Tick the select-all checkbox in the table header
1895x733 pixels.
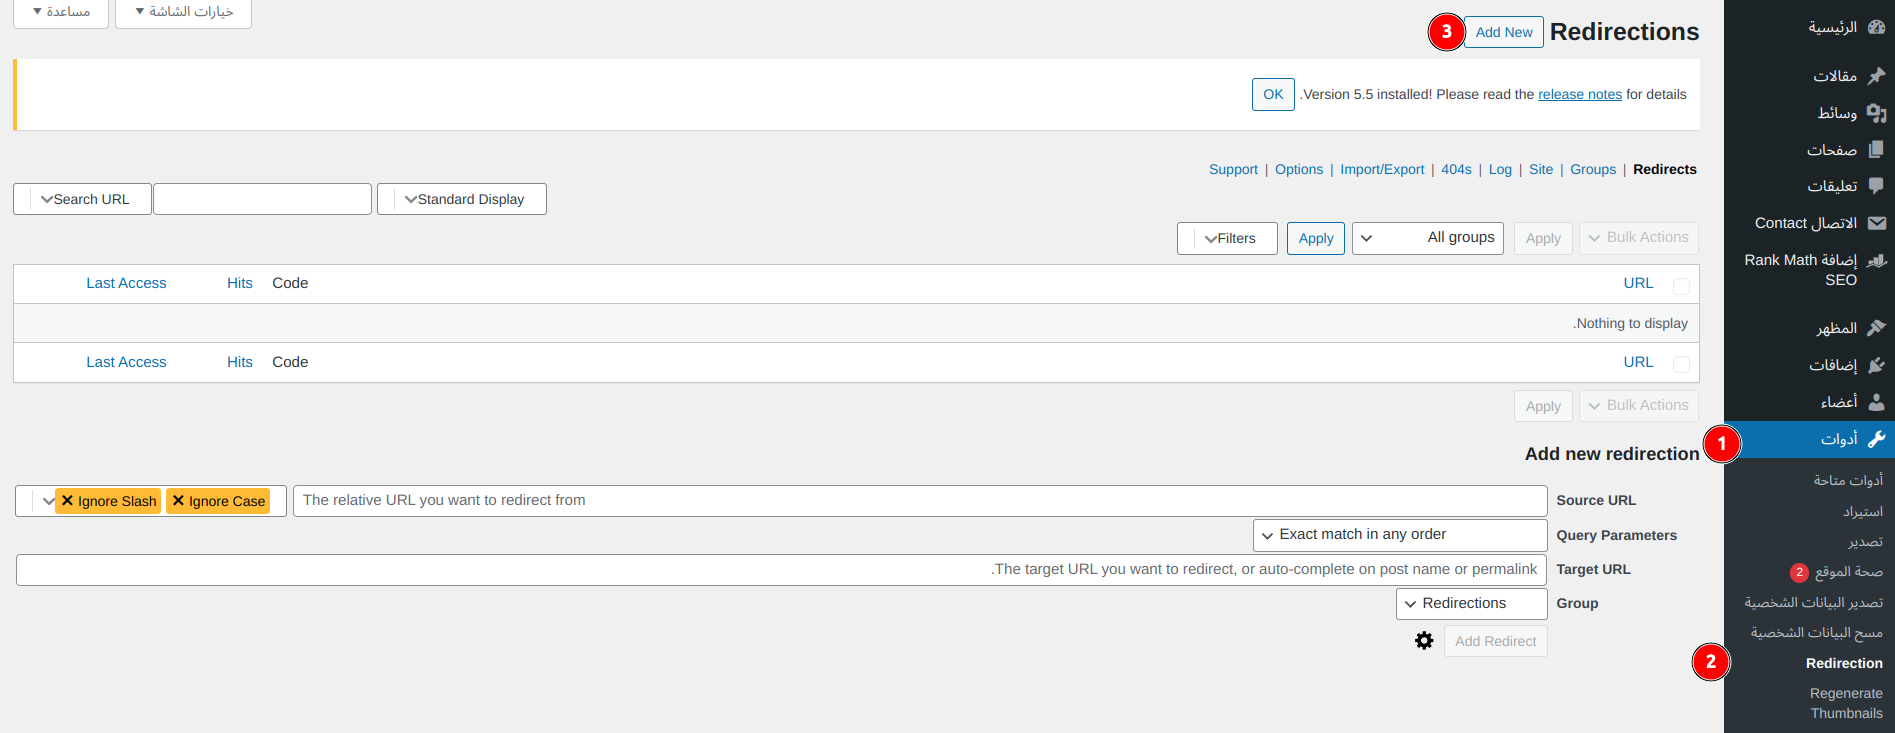point(1681,286)
